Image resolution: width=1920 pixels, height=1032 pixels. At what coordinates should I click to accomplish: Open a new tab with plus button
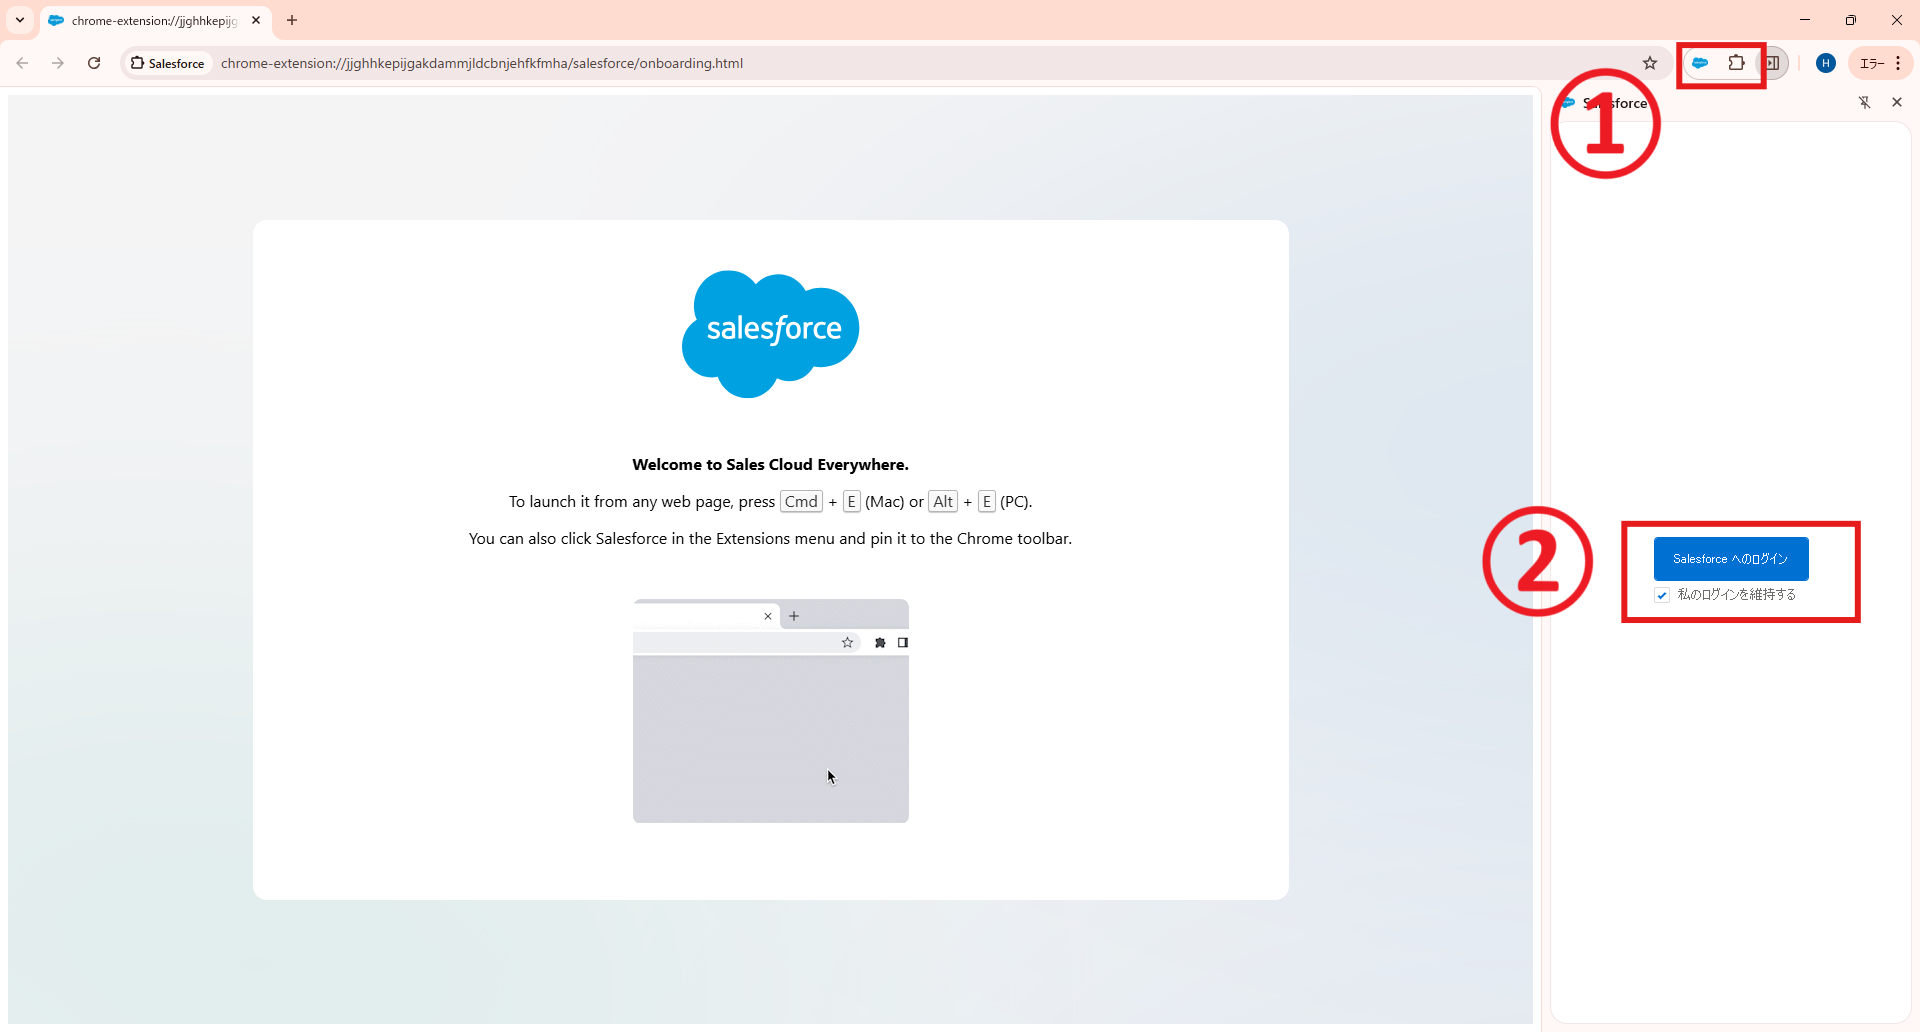tap(292, 20)
